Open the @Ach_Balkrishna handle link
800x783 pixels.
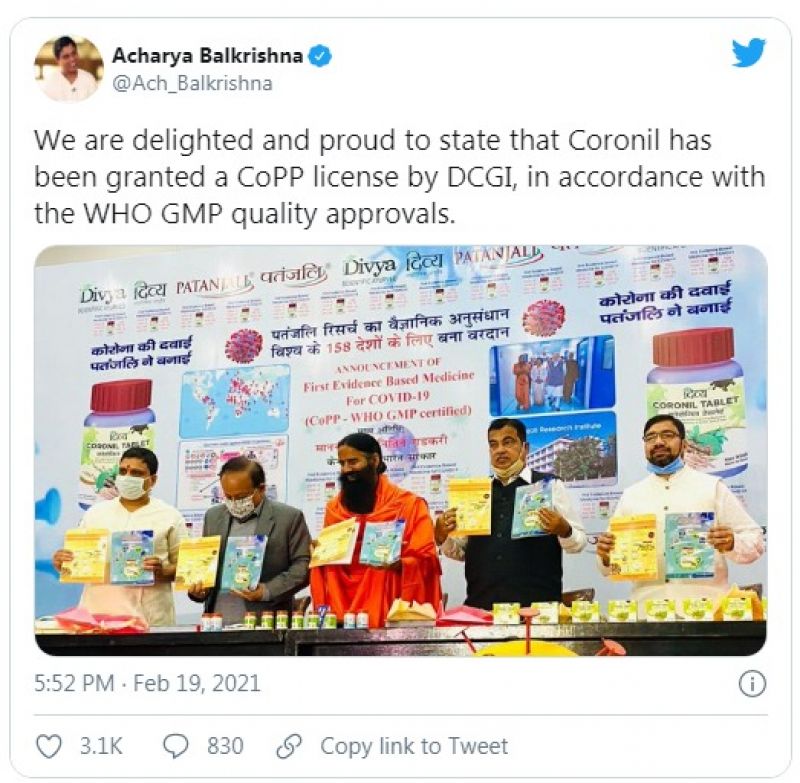click(192, 83)
